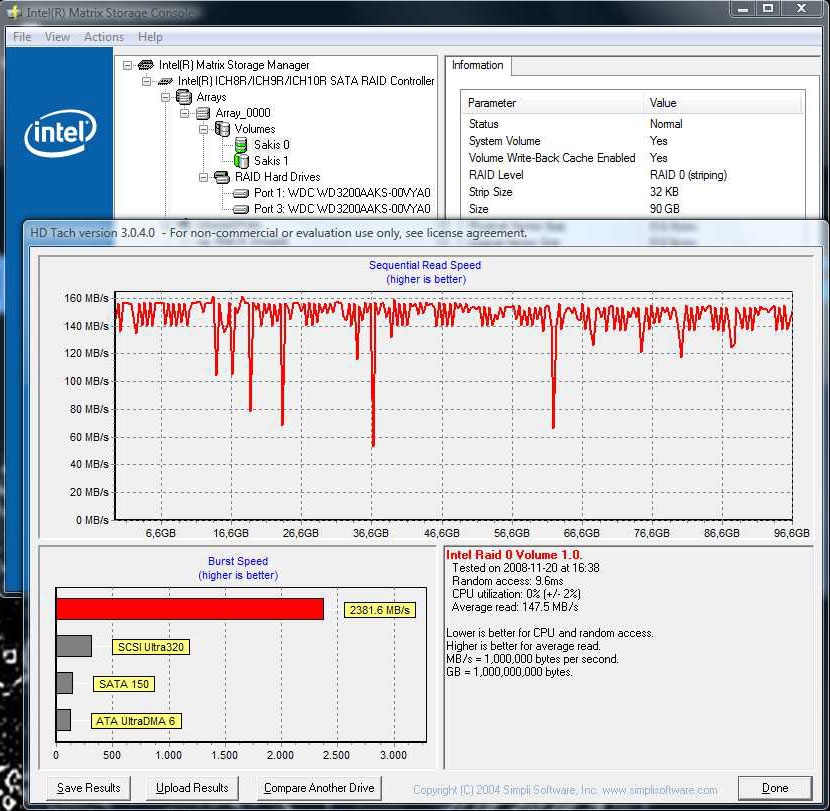Image resolution: width=830 pixels, height=811 pixels.
Task: Click the Matrix Storage Console title bar icon
Action: (x=14, y=12)
